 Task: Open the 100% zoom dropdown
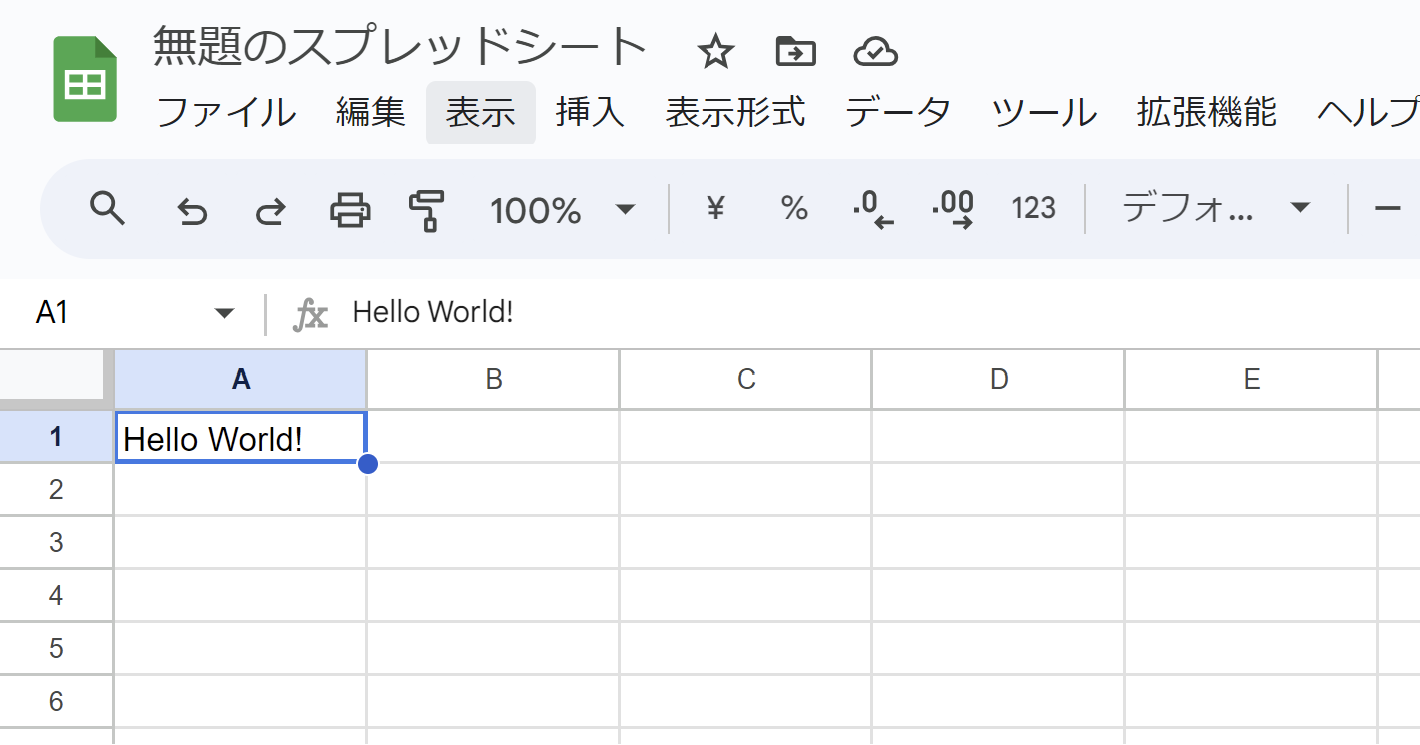coord(562,209)
